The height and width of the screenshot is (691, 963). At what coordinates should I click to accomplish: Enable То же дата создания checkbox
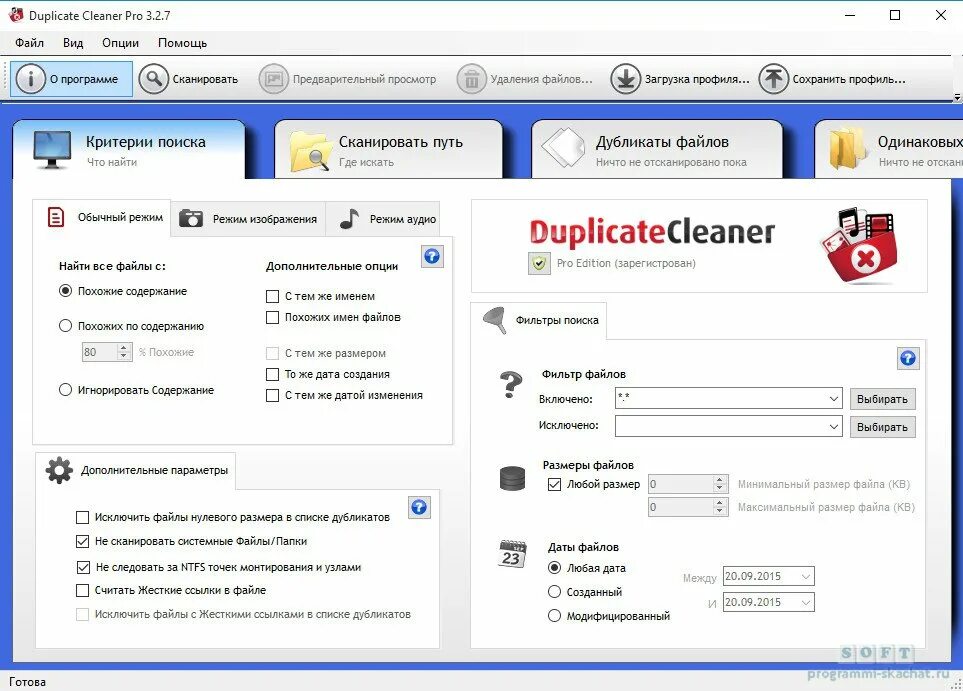tap(272, 374)
